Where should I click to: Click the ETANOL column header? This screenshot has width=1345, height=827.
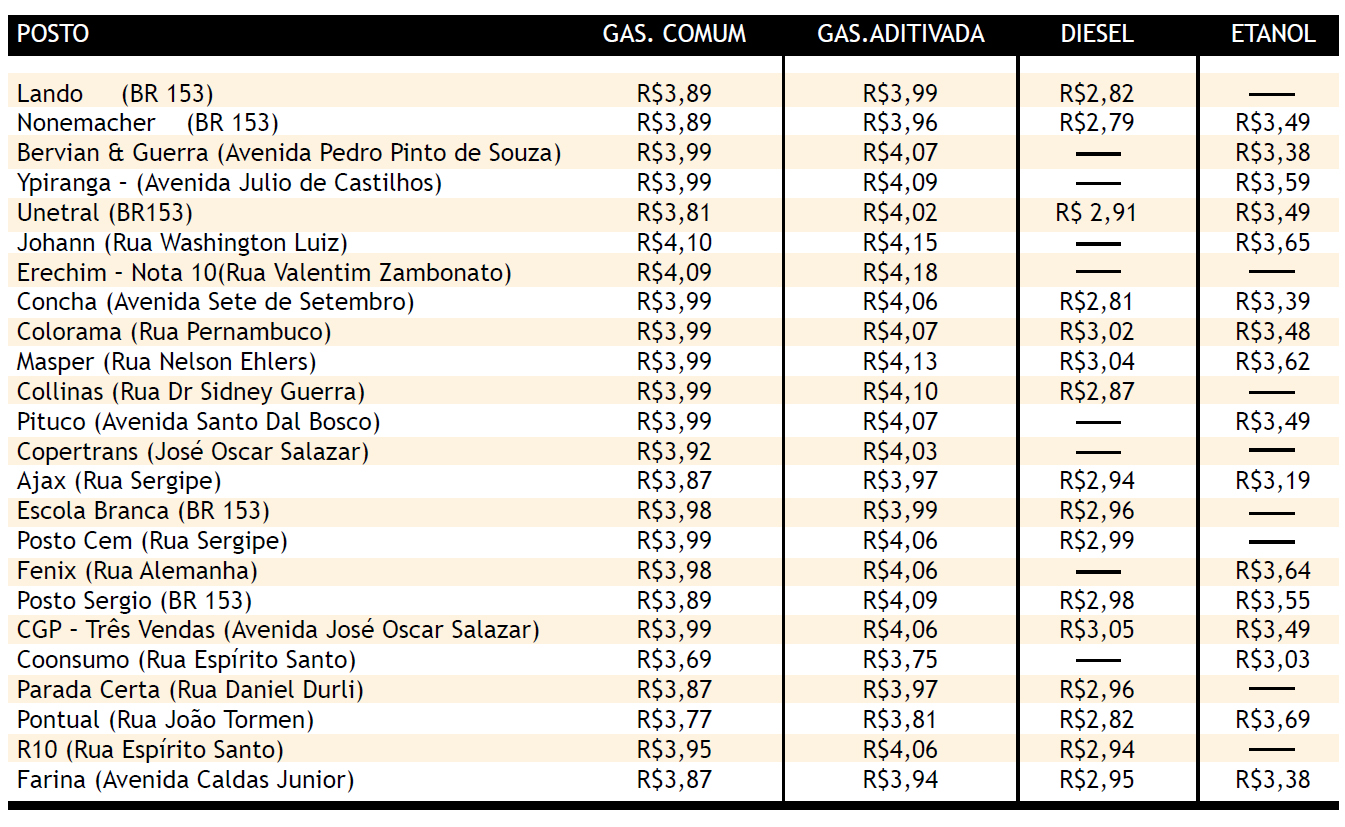pyautogui.click(x=1273, y=34)
